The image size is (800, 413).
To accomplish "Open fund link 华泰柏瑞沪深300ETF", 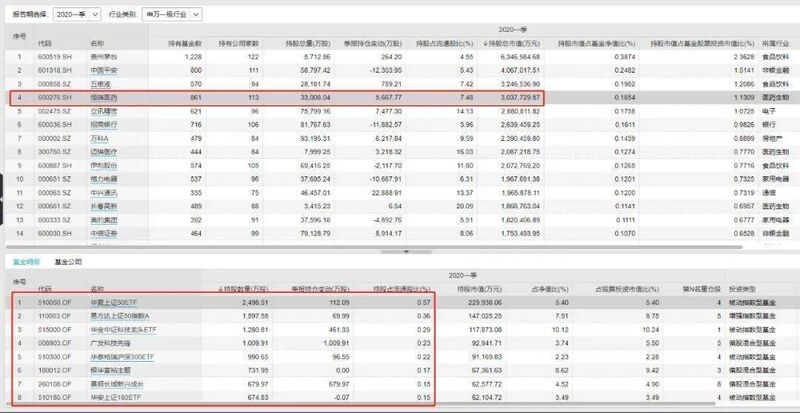I will pos(122,357).
